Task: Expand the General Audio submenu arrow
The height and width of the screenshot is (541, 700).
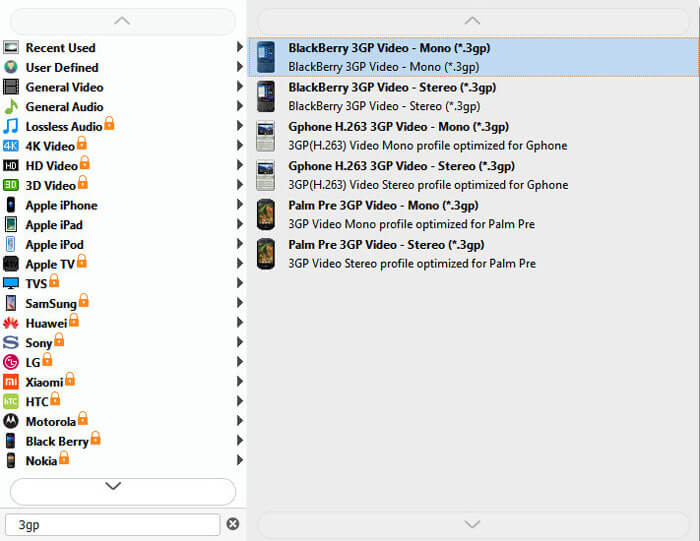Action: [240, 106]
